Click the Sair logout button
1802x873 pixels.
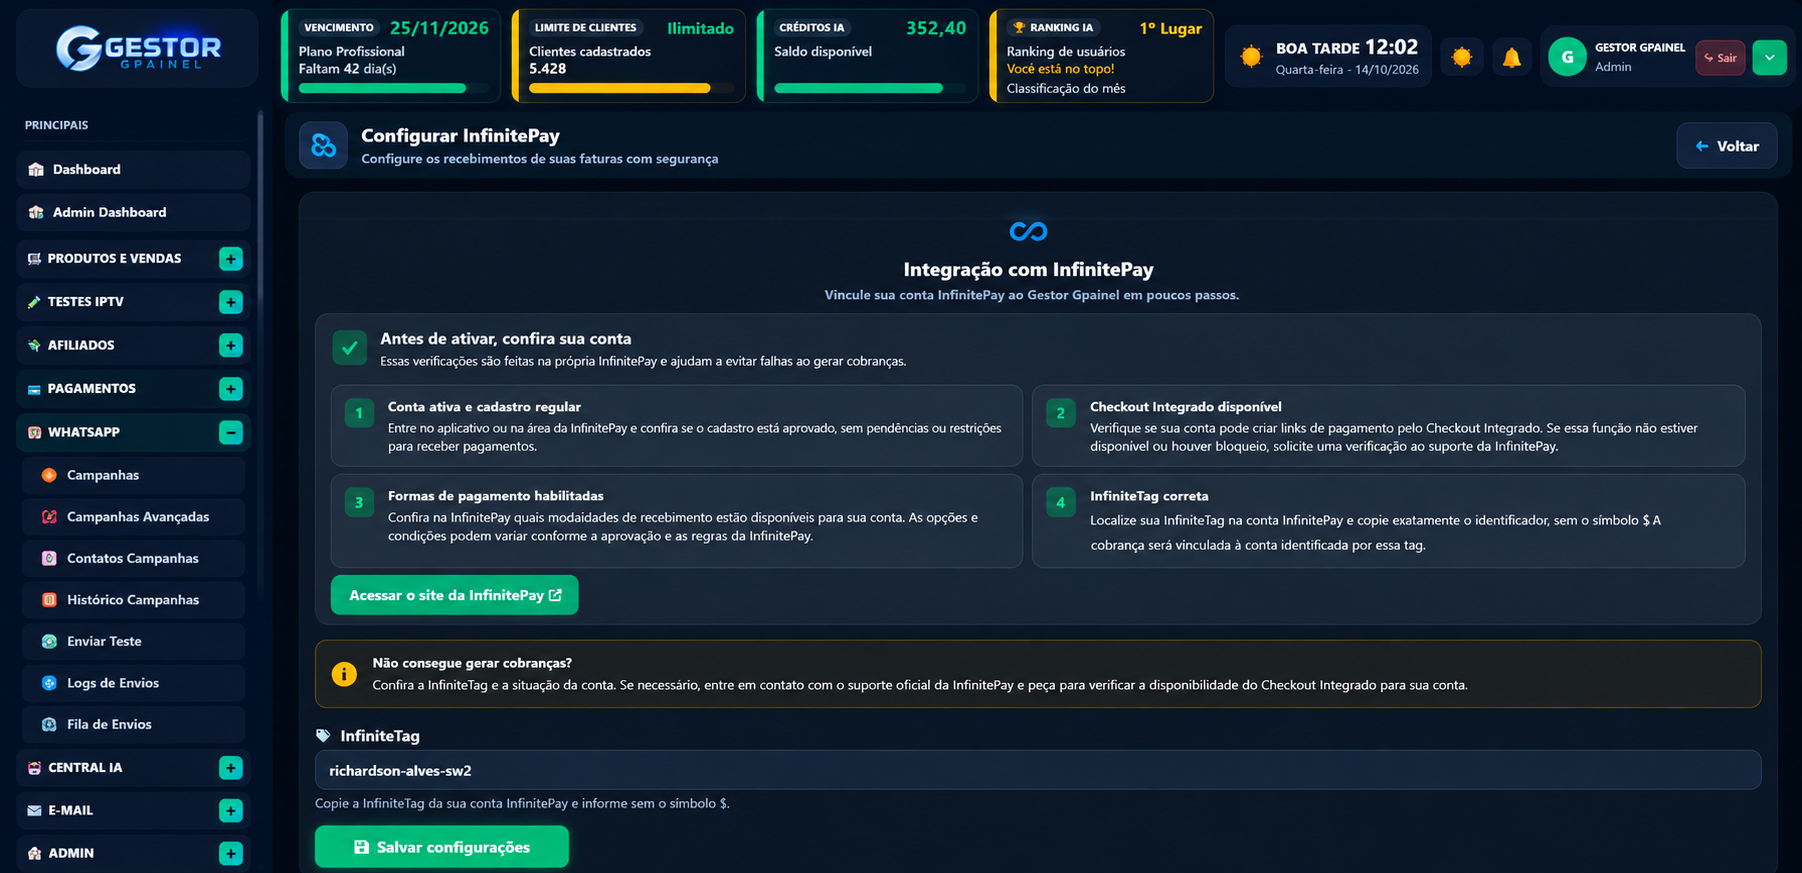(x=1720, y=57)
